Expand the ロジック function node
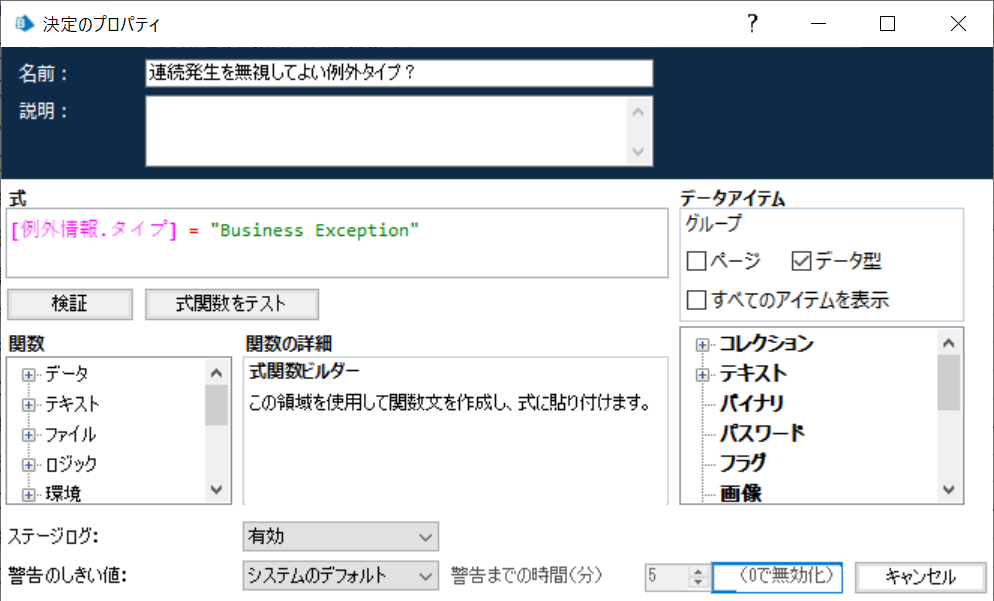The height and width of the screenshot is (601, 994). tap(29, 465)
